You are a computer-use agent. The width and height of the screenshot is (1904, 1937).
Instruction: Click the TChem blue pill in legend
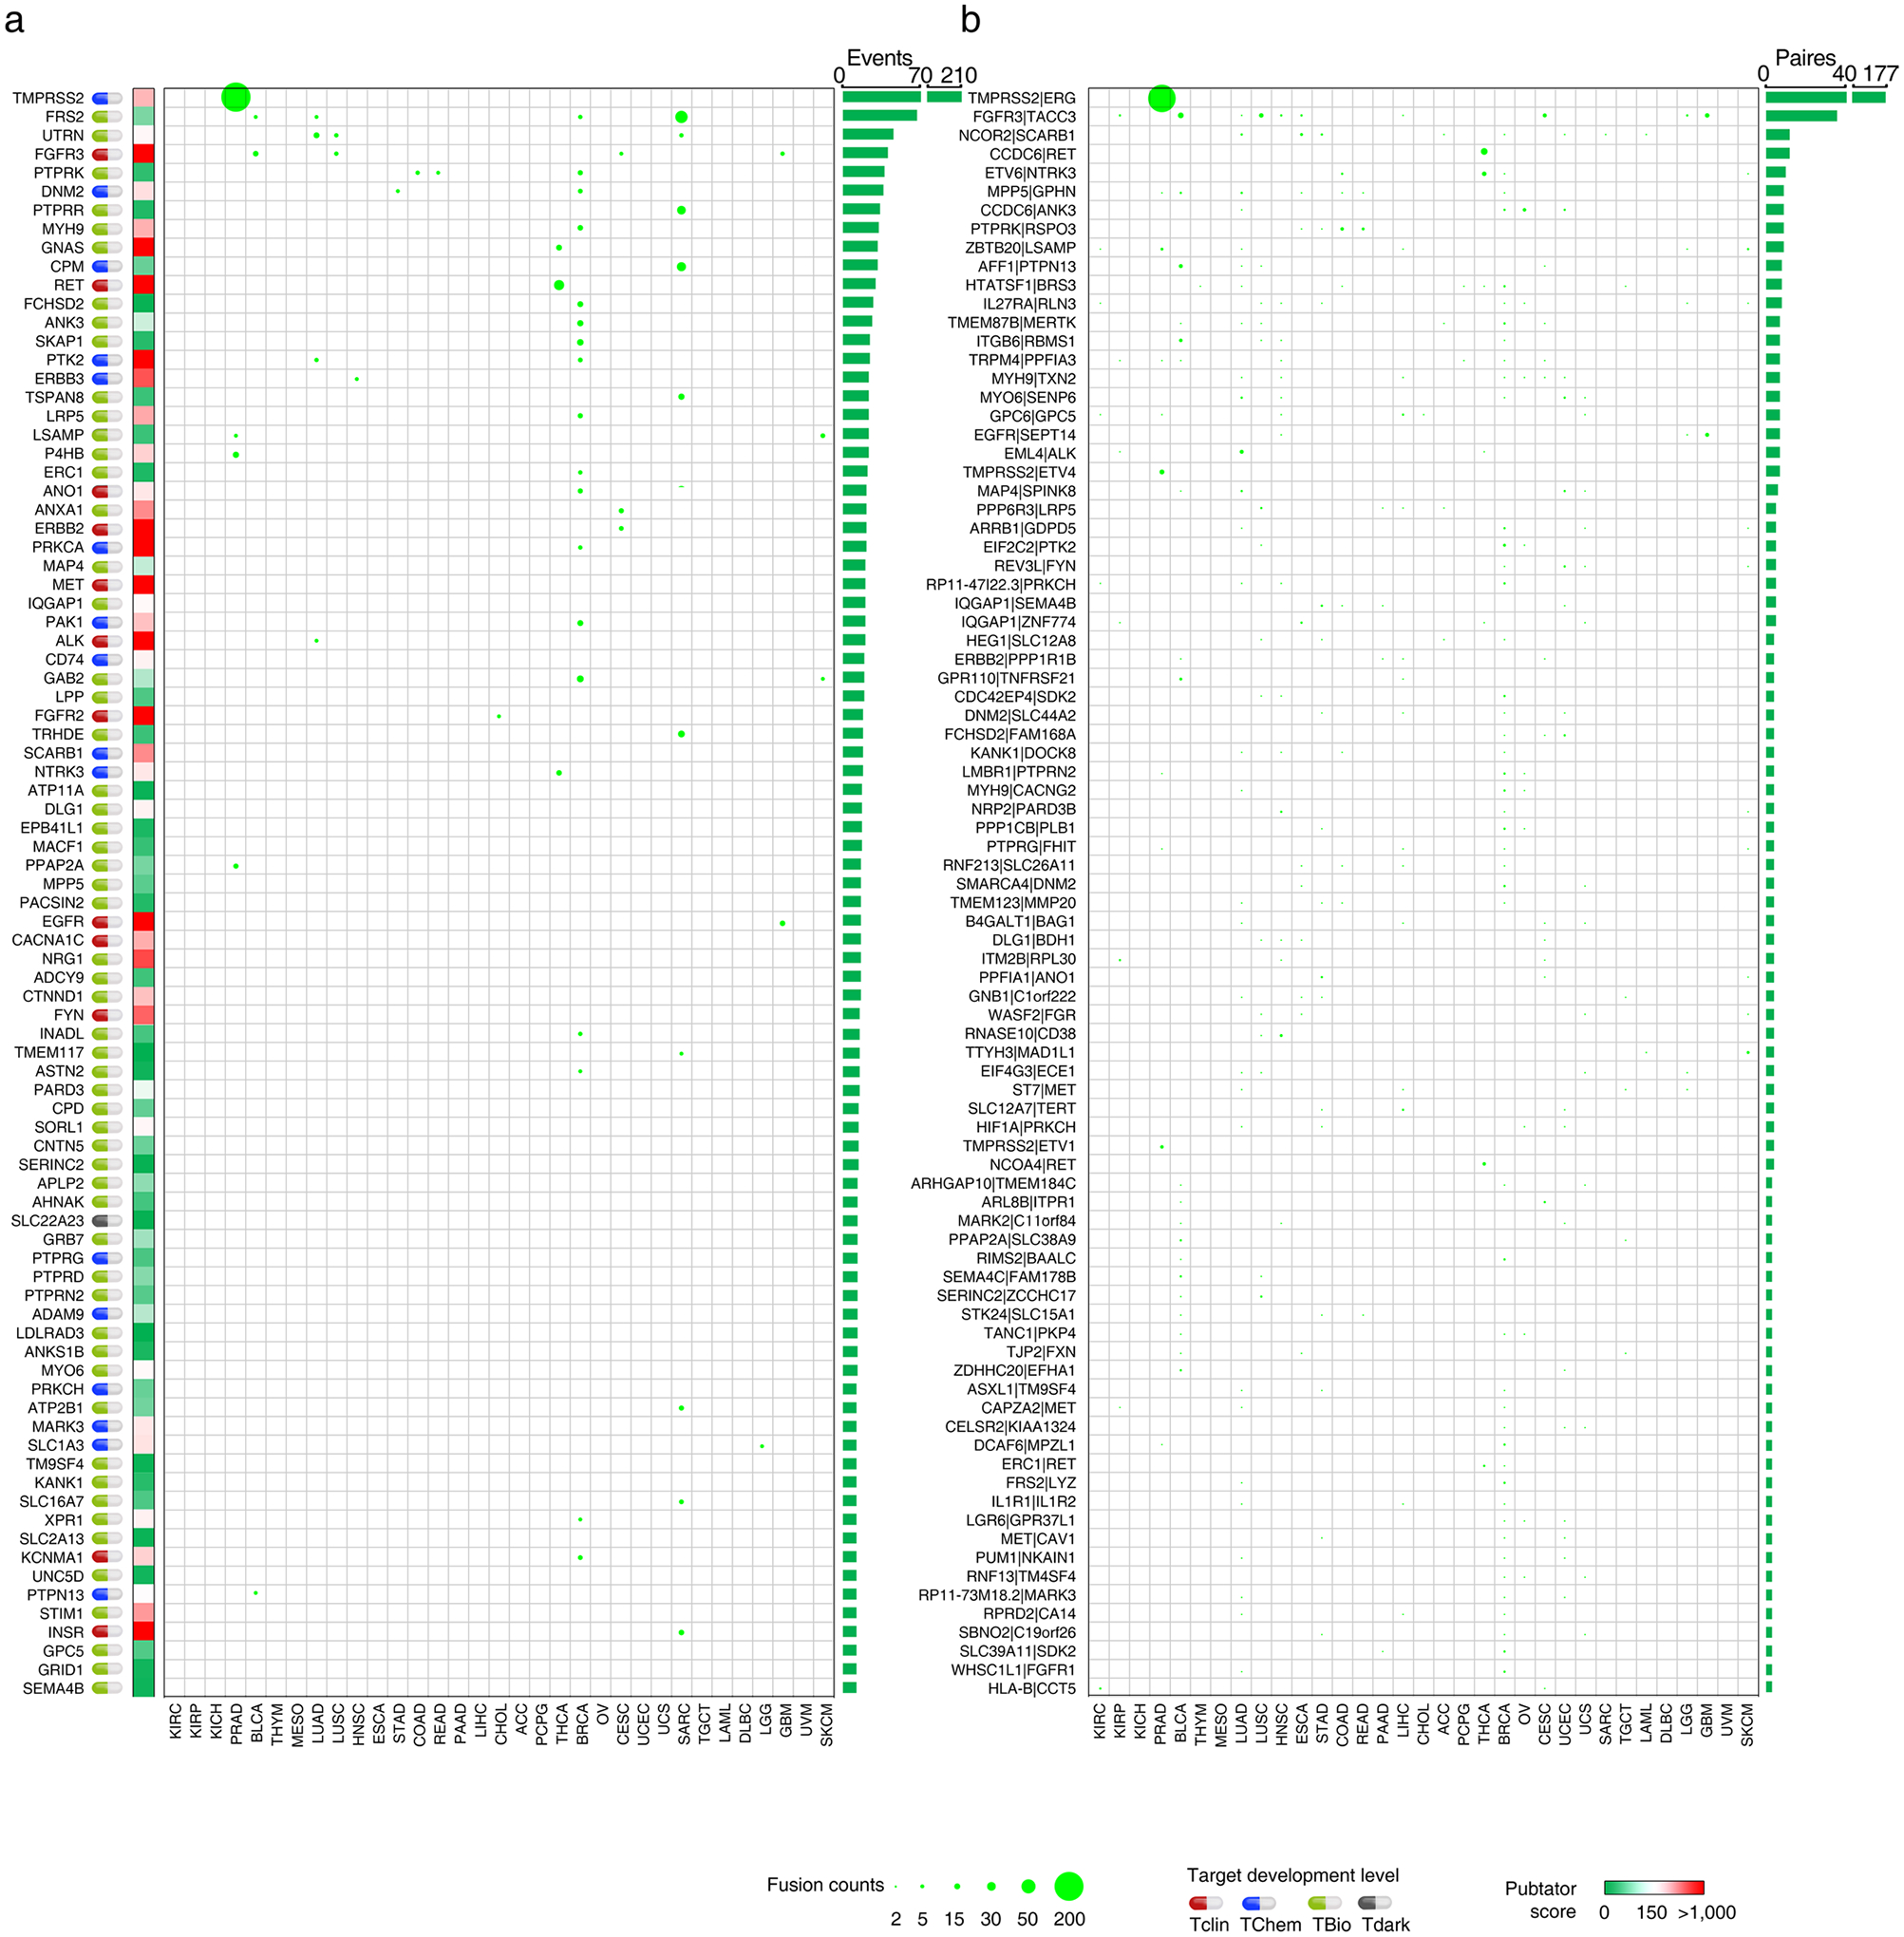point(1259,1903)
